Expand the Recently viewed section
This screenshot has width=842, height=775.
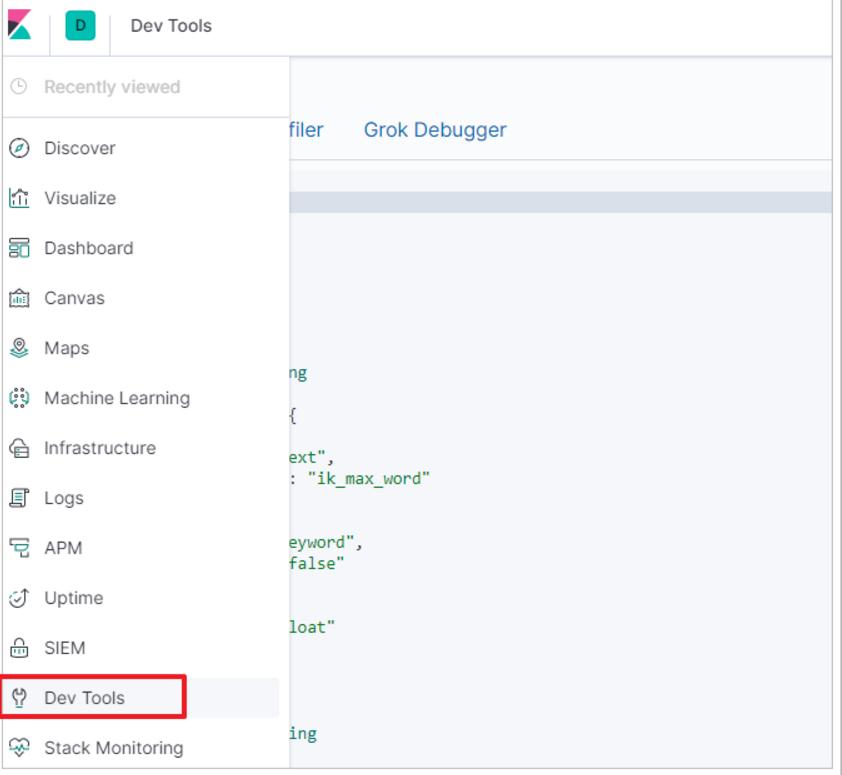pyautogui.click(x=111, y=87)
